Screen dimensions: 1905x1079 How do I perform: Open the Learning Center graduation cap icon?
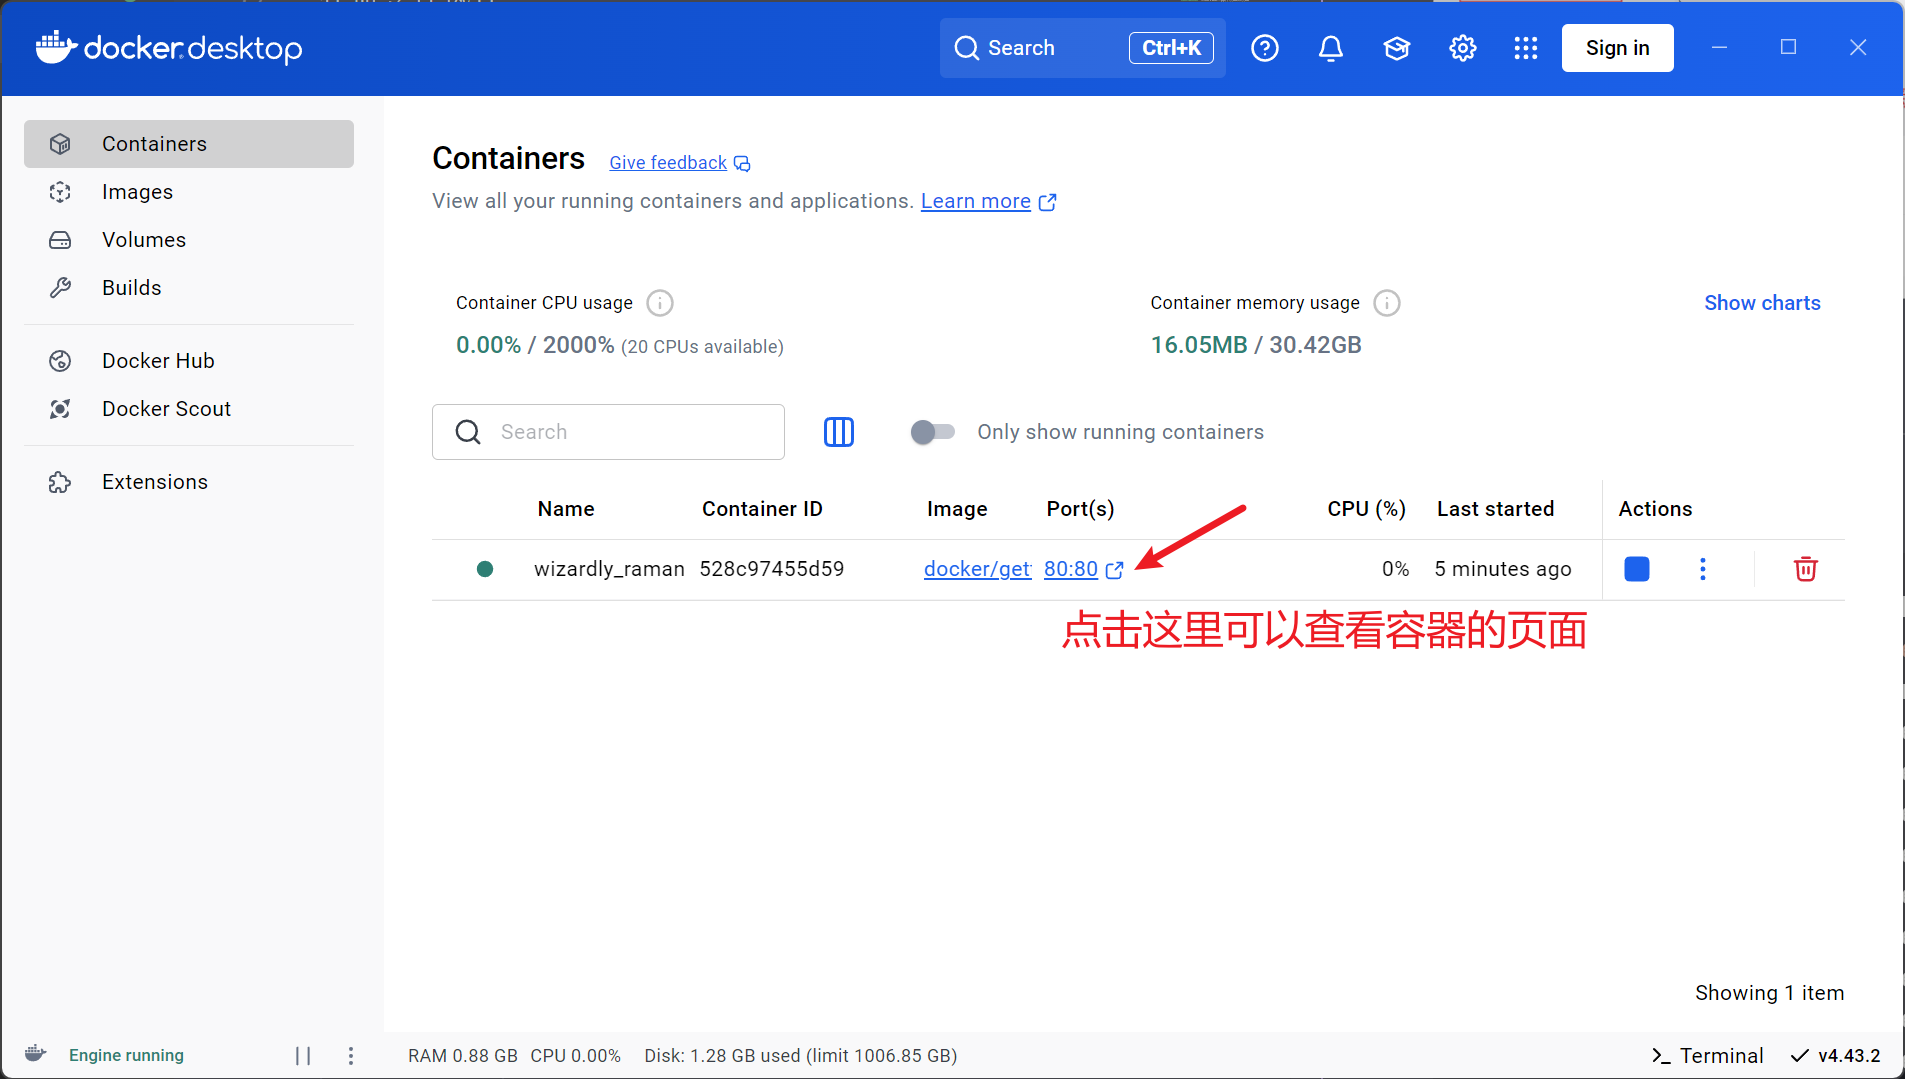(x=1396, y=47)
